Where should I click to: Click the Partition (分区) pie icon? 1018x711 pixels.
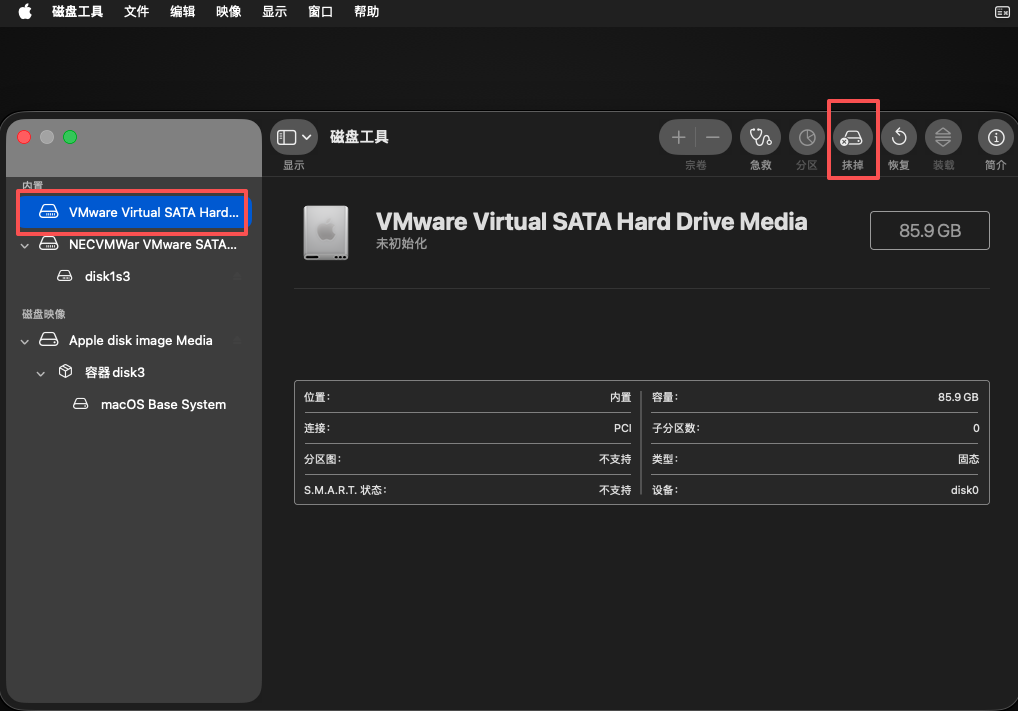[x=806, y=138]
